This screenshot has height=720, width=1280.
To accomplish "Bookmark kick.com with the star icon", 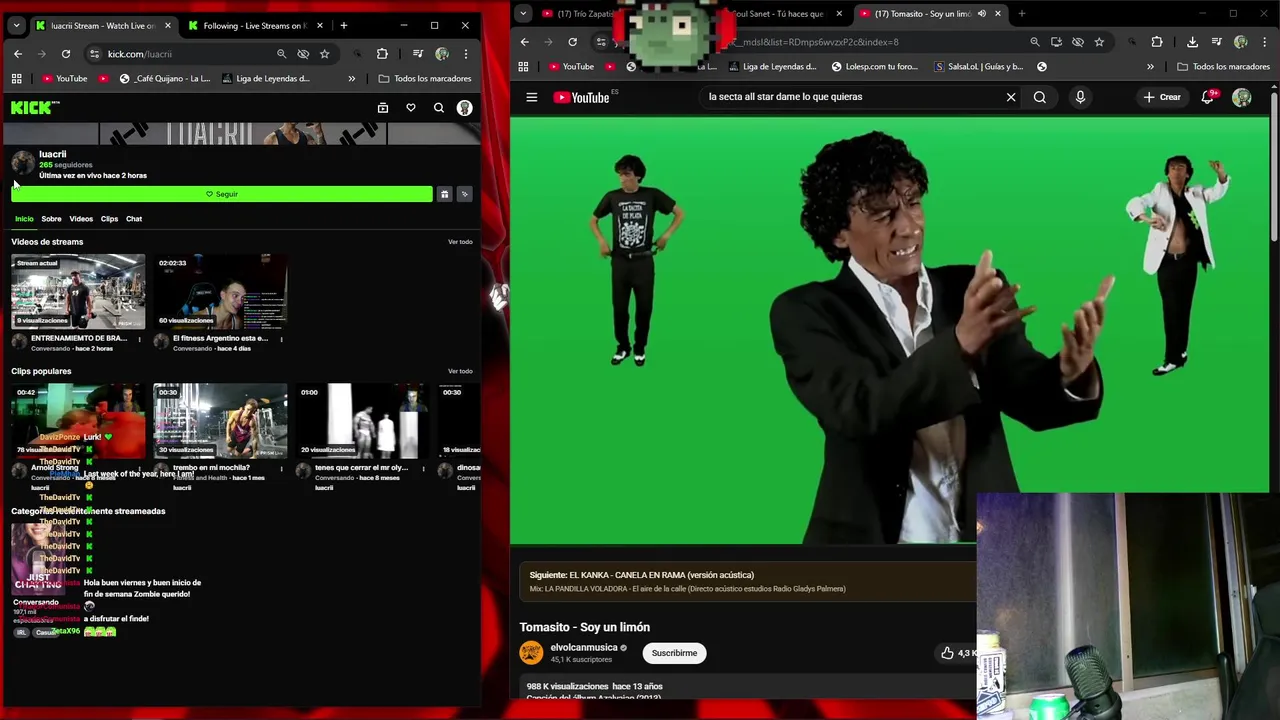I will click(324, 54).
